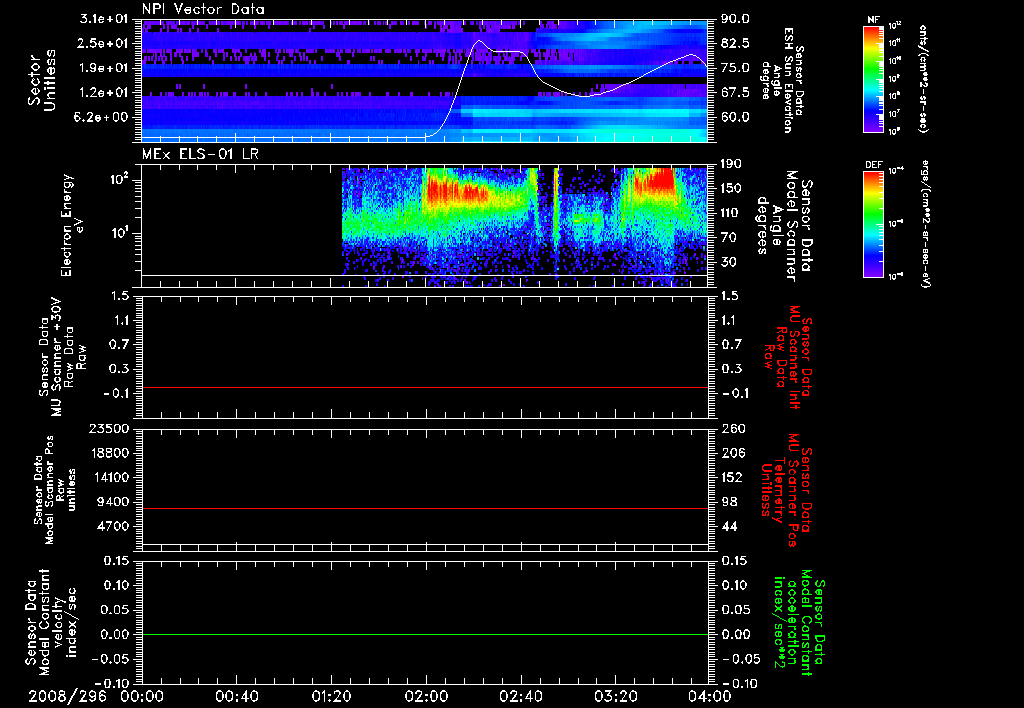Click the '152' telemetry tick value
The height and width of the screenshot is (708, 1024).
(x=732, y=477)
